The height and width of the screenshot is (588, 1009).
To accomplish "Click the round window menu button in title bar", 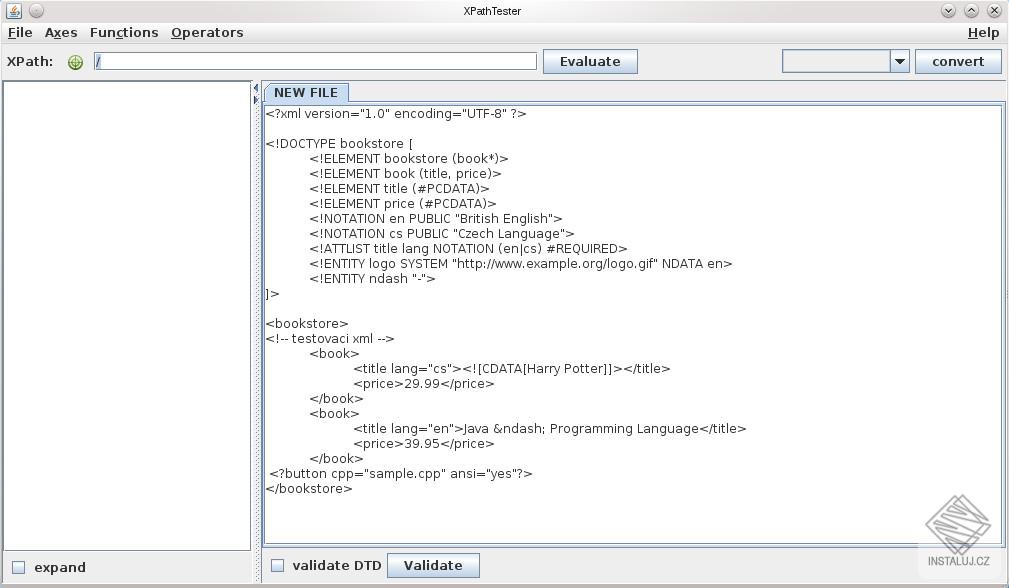I will (x=37, y=10).
